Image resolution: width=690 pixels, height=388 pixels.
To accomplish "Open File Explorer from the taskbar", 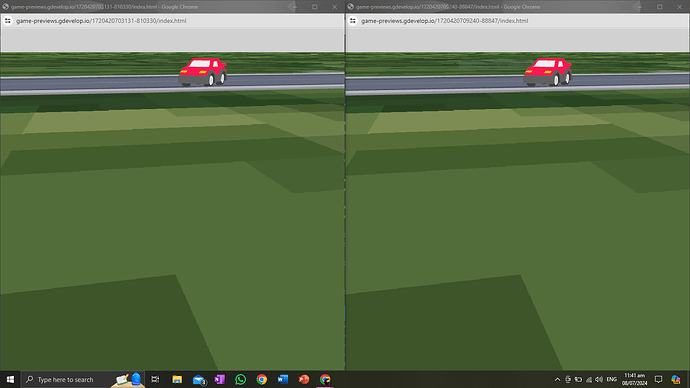I will tap(177, 379).
